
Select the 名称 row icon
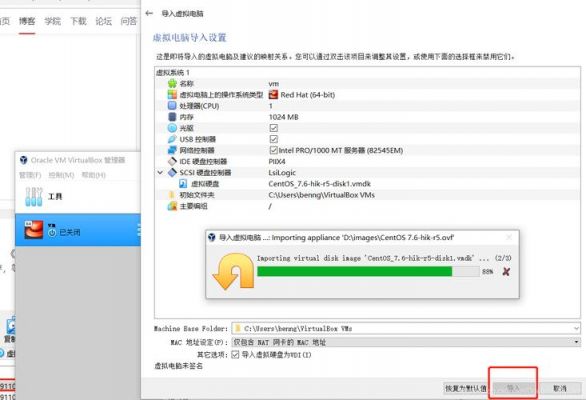172,83
